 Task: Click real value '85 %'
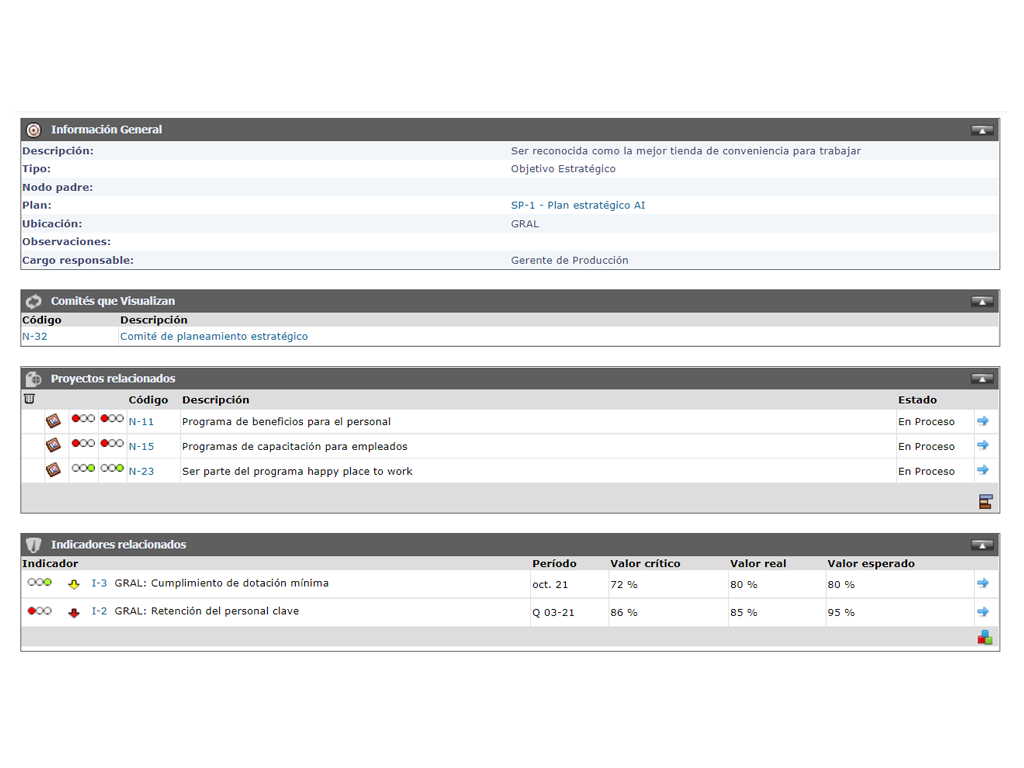tap(744, 613)
